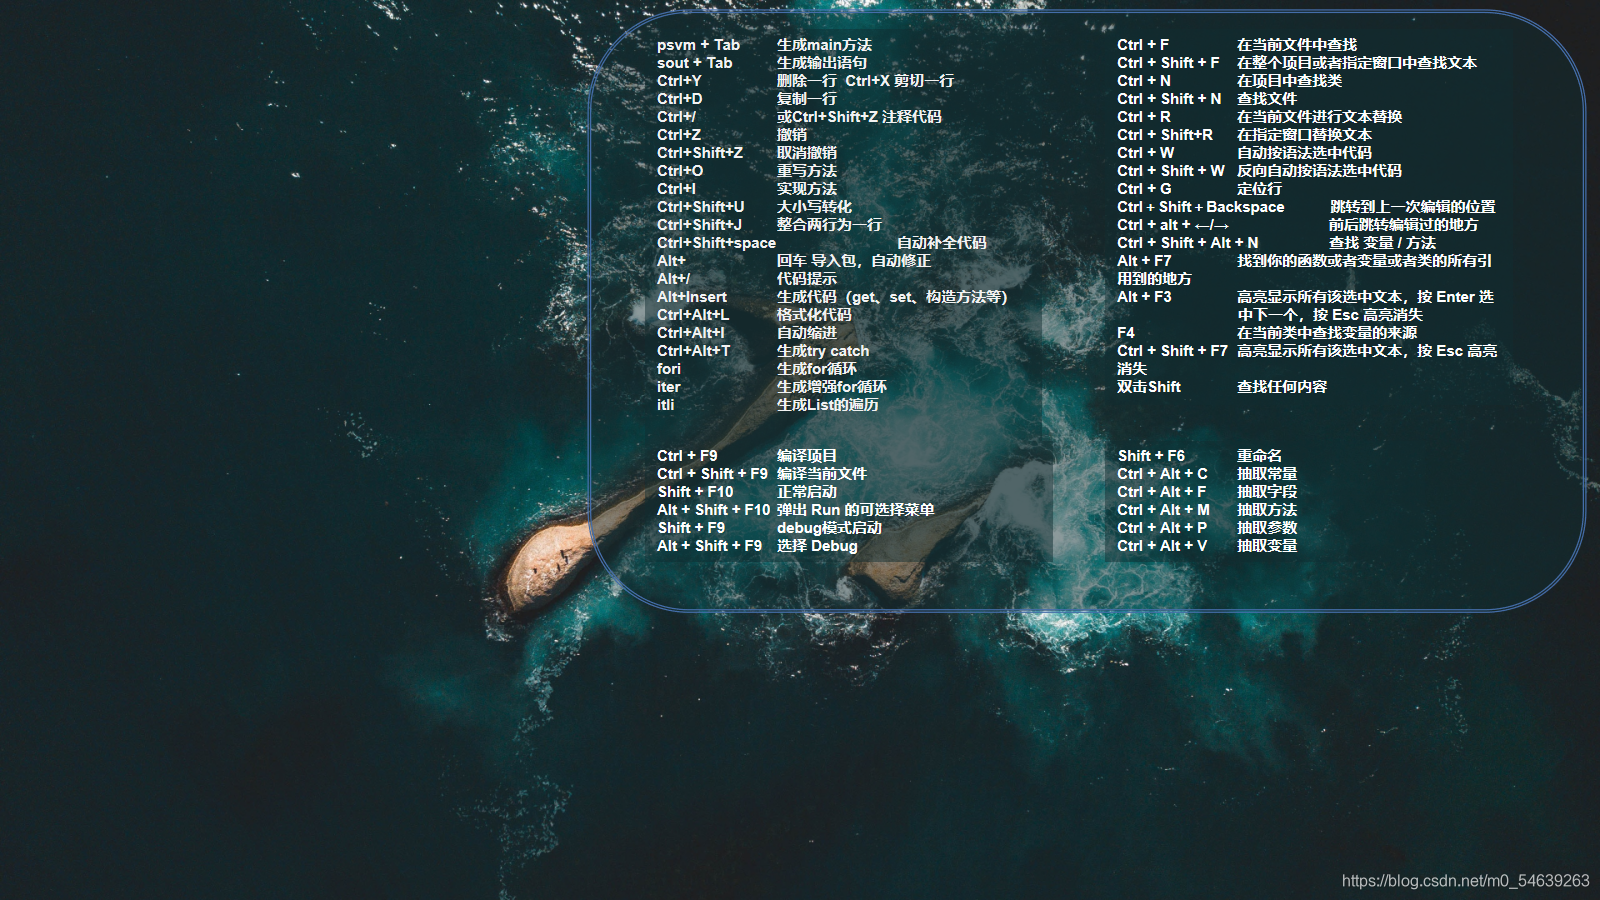The image size is (1600, 900).
Task: Click the "fori" abbreviation text
Action: click(669, 369)
